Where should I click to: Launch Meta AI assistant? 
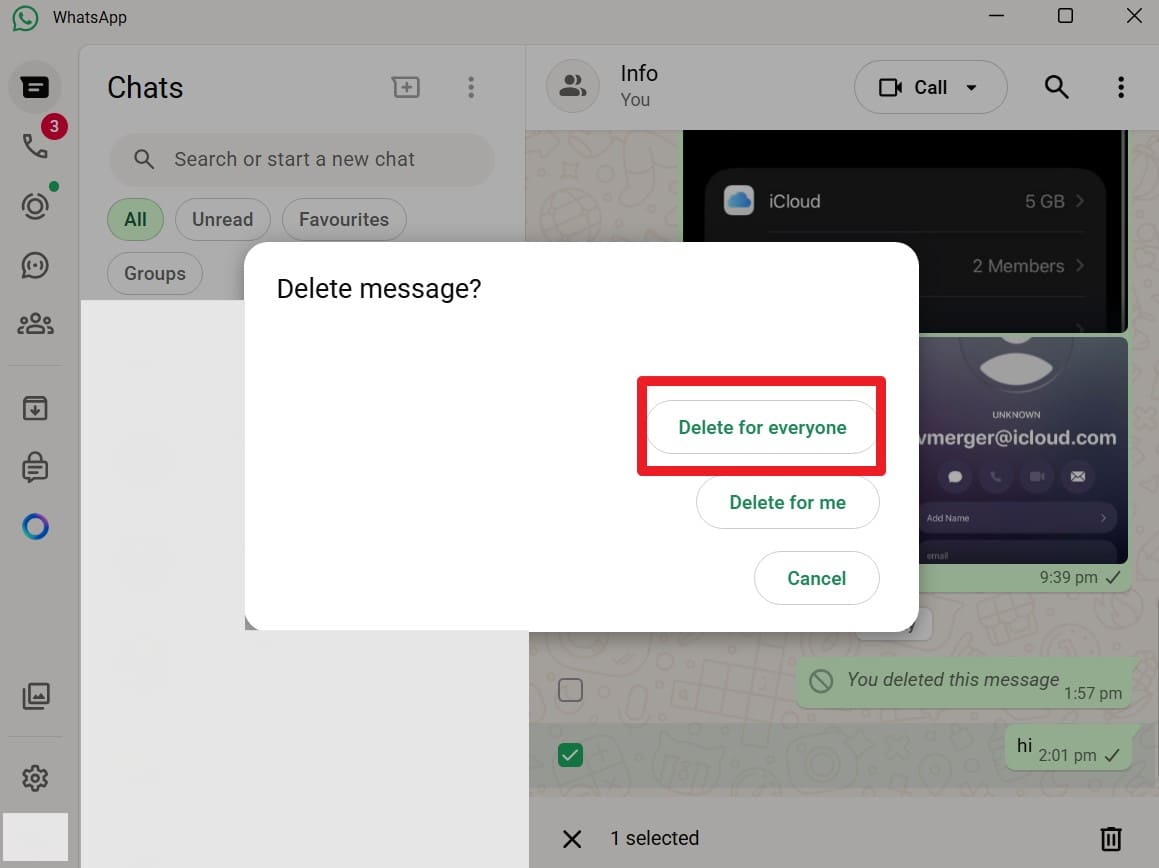[x=35, y=526]
